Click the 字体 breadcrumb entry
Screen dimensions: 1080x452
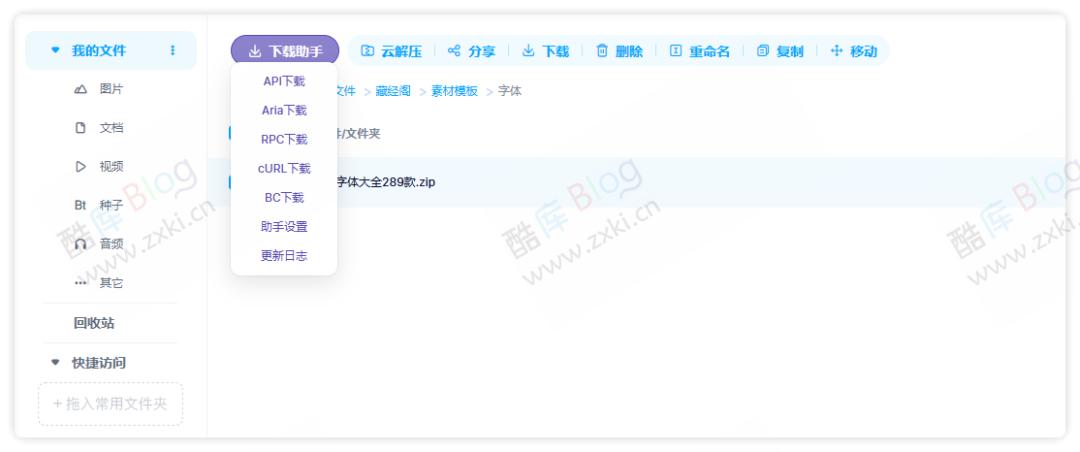(x=510, y=91)
